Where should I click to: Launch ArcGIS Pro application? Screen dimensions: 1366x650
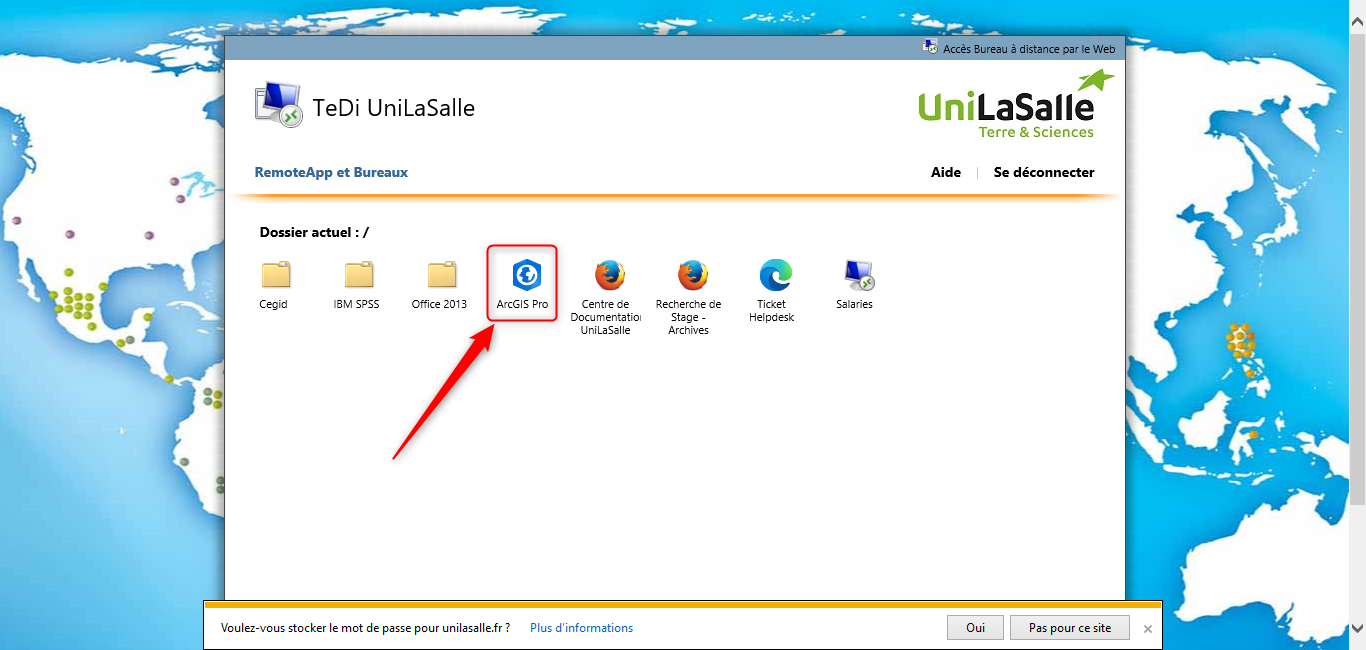523,284
